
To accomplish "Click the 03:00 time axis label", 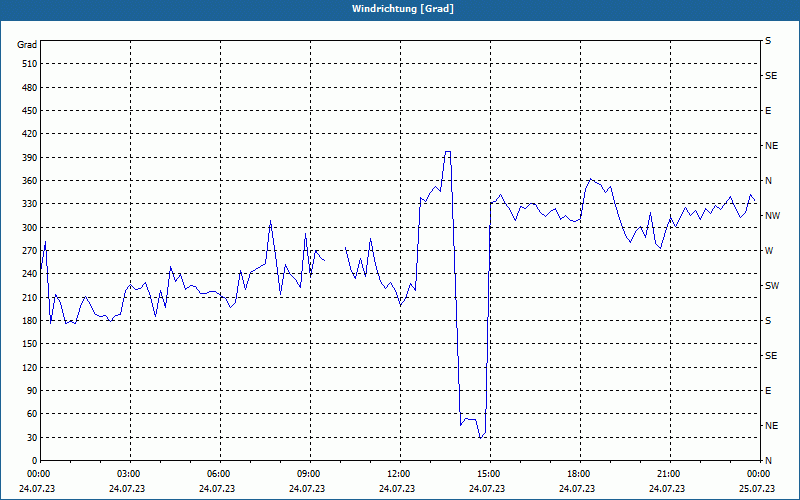I will (131, 474).
